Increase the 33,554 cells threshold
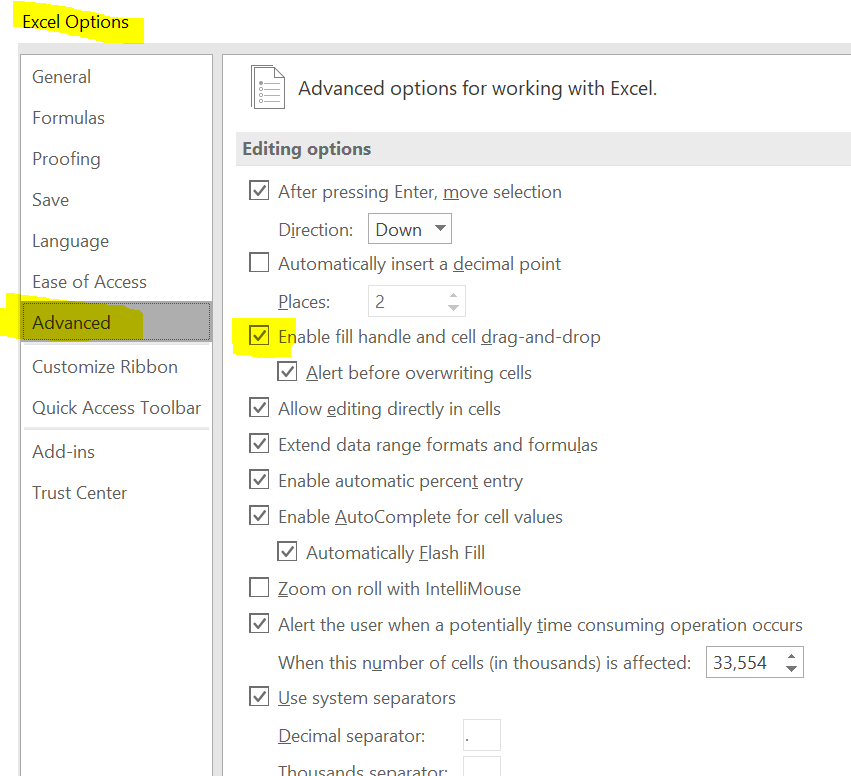This screenshot has width=851, height=776. (791, 656)
